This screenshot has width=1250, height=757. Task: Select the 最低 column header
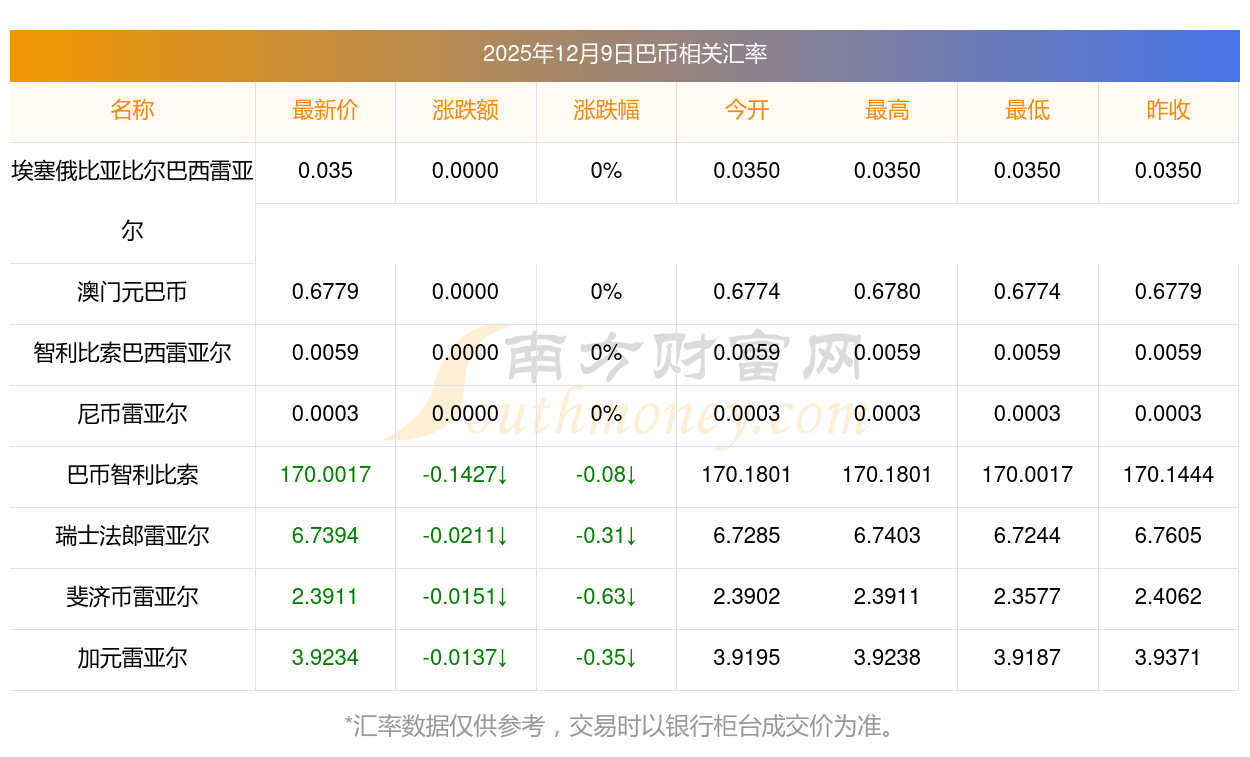tap(1027, 111)
